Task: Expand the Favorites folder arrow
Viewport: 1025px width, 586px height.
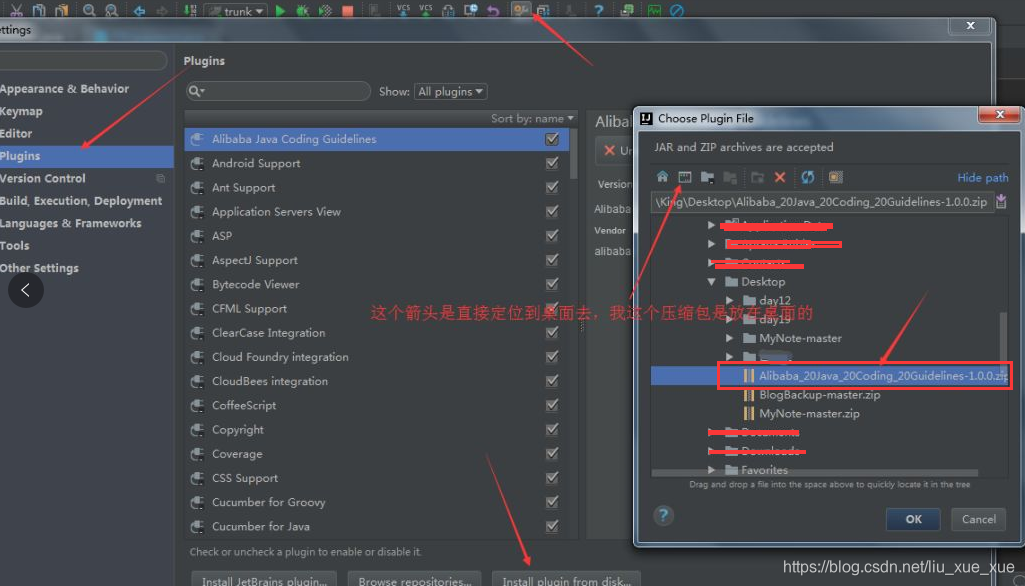Action: (712, 470)
